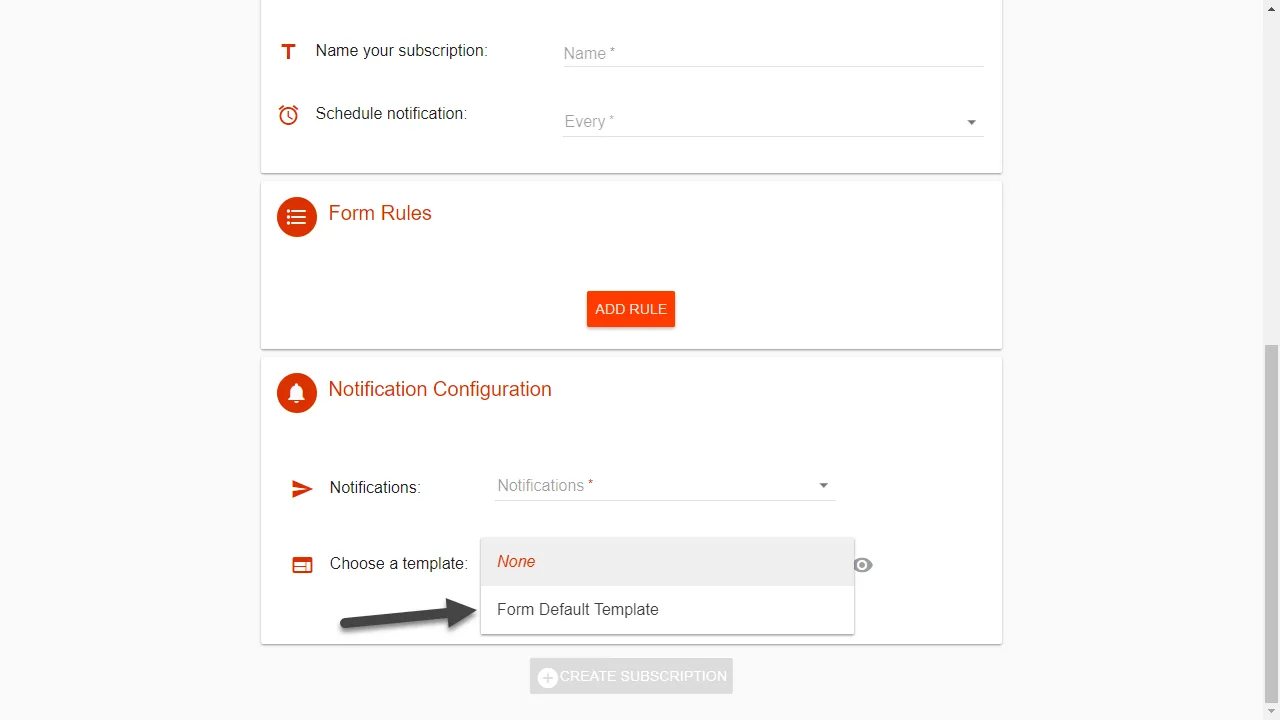Click the Choose a template label
This screenshot has width=1280, height=720.
coord(399,564)
